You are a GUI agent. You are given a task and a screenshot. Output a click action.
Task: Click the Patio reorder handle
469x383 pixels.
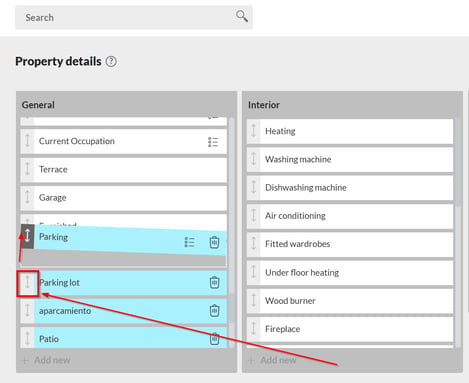click(x=27, y=338)
